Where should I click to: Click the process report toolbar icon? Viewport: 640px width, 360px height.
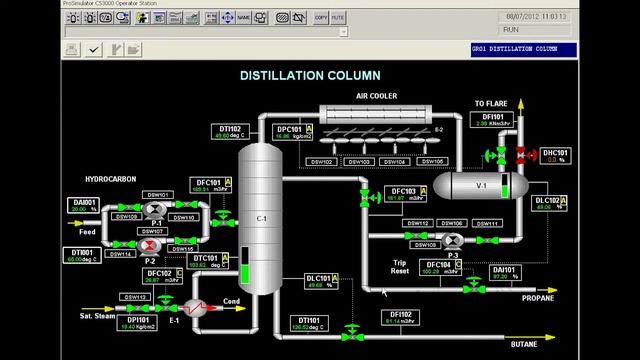click(191, 18)
